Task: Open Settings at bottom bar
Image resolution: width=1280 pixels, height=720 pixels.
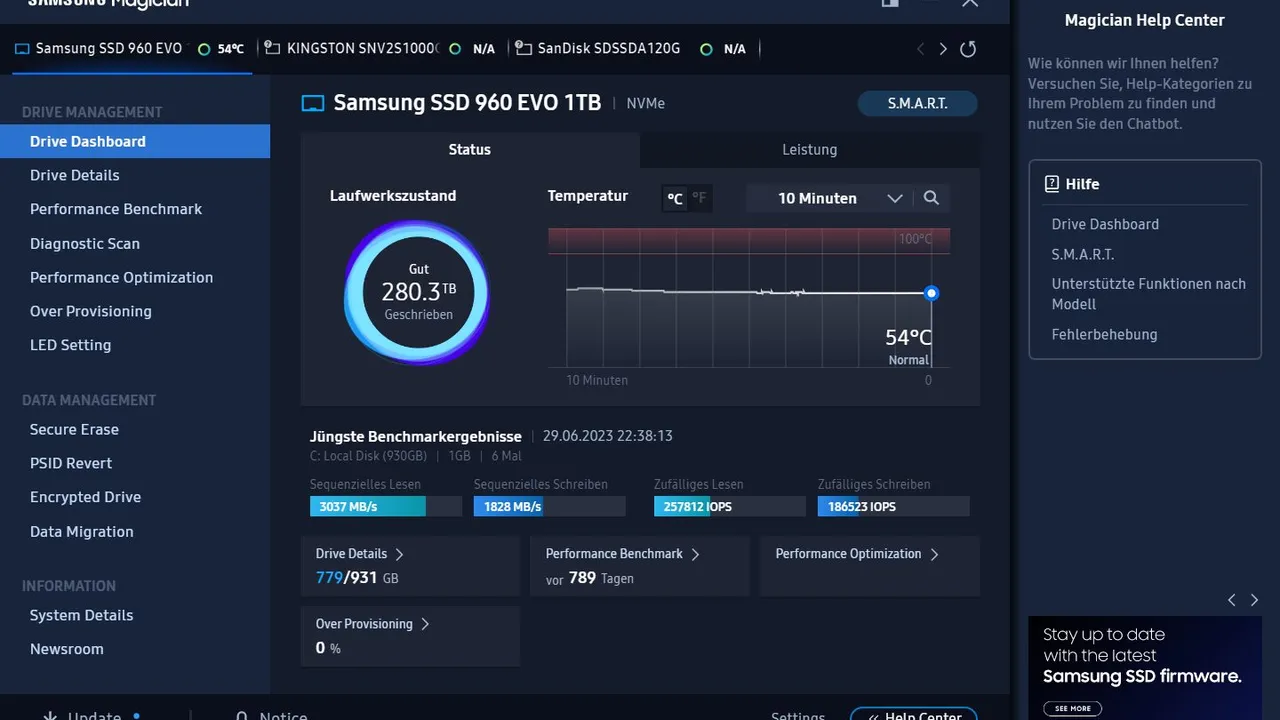Action: pyautogui.click(x=798, y=717)
